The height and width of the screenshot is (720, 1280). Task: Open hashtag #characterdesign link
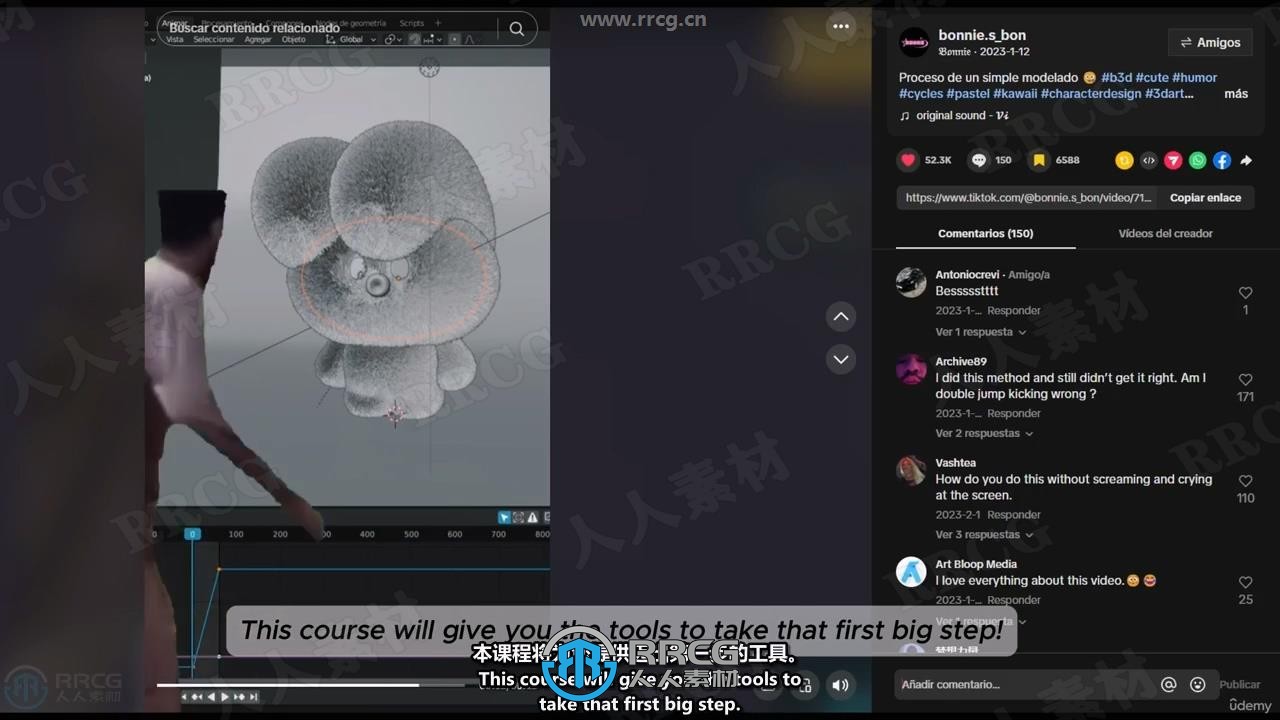pos(1091,94)
